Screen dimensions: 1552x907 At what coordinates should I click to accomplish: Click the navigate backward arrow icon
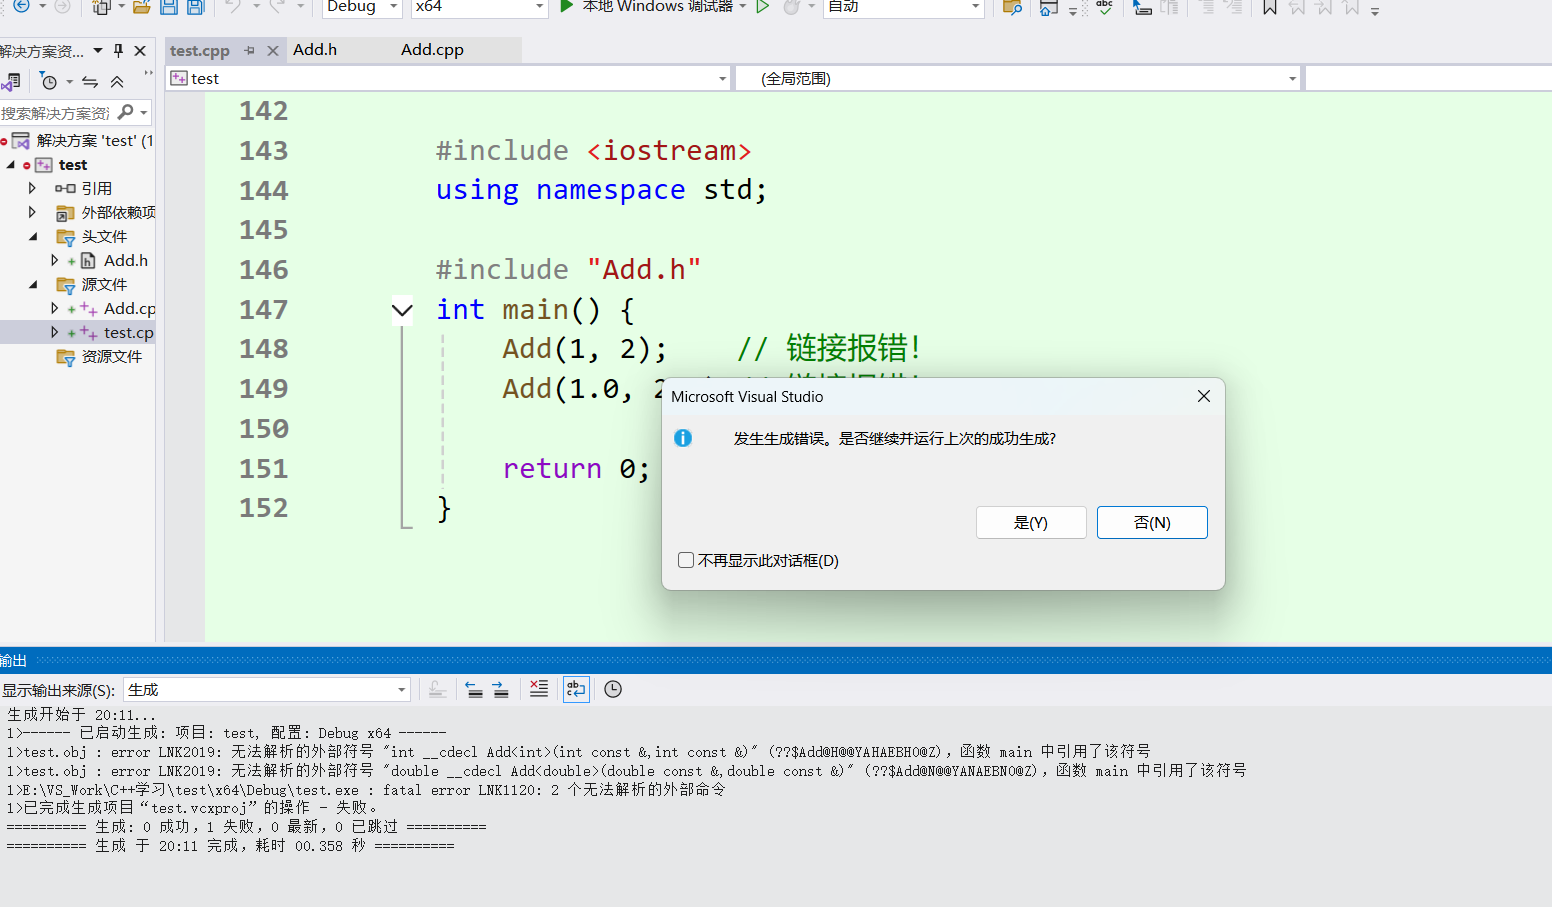point(21,6)
